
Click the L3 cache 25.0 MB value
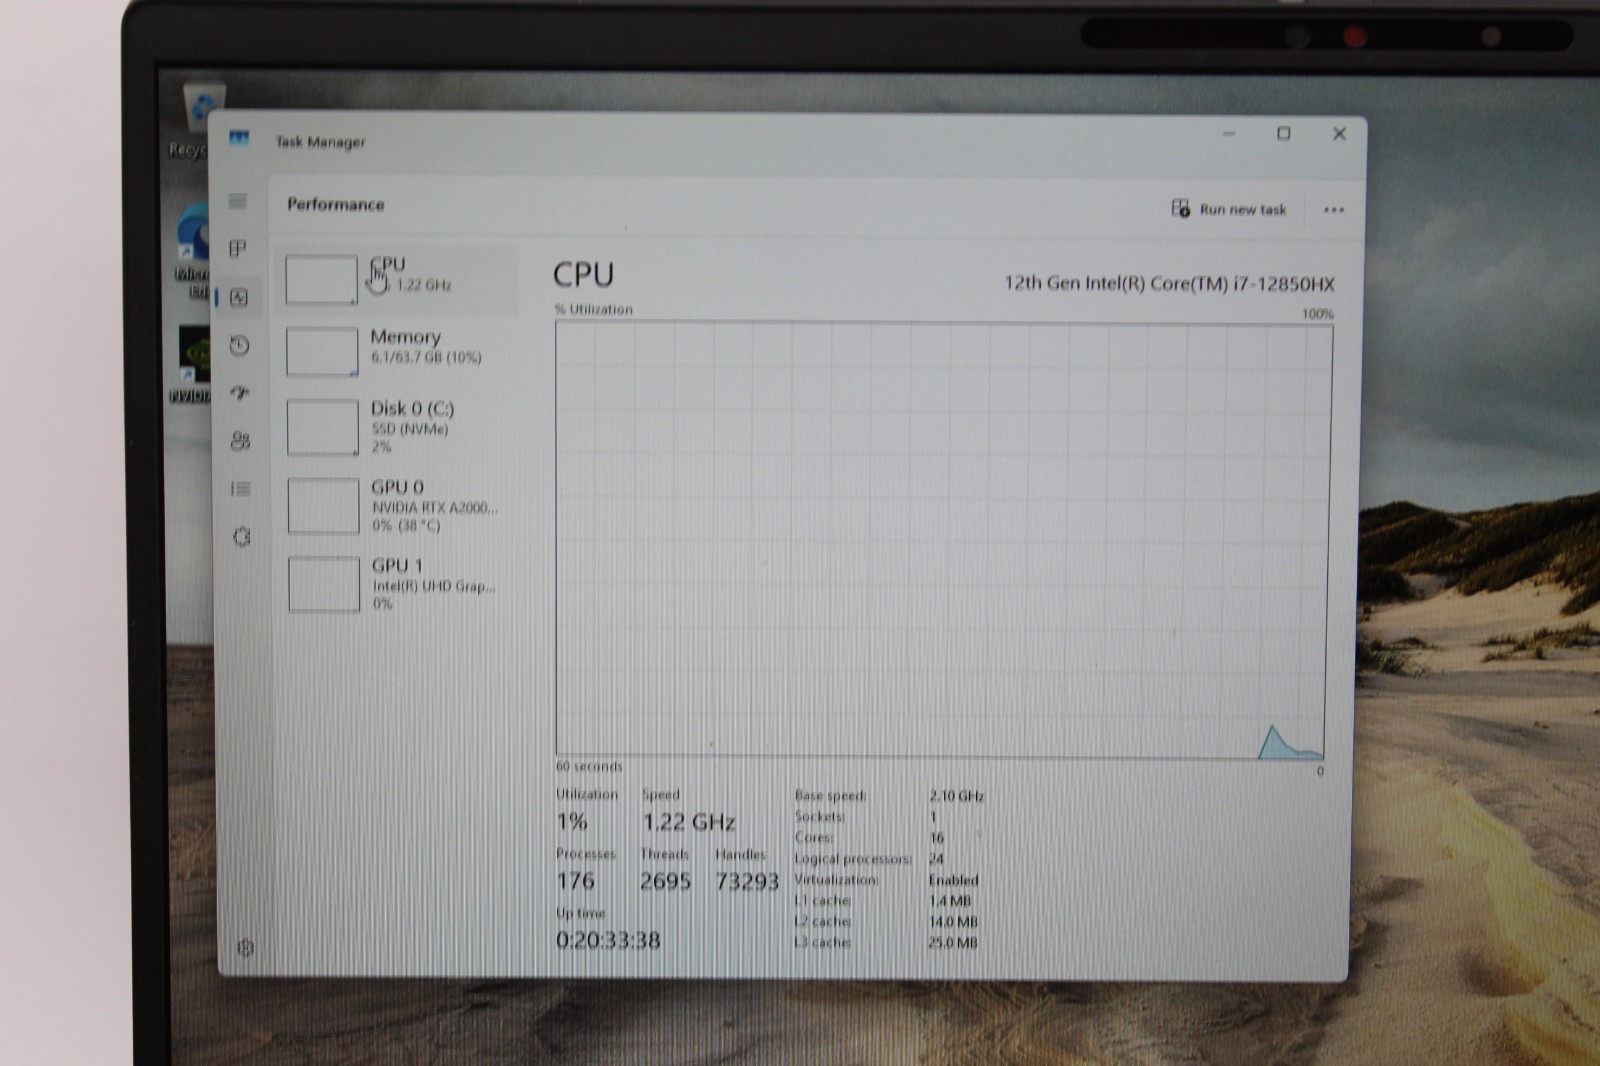[x=953, y=943]
